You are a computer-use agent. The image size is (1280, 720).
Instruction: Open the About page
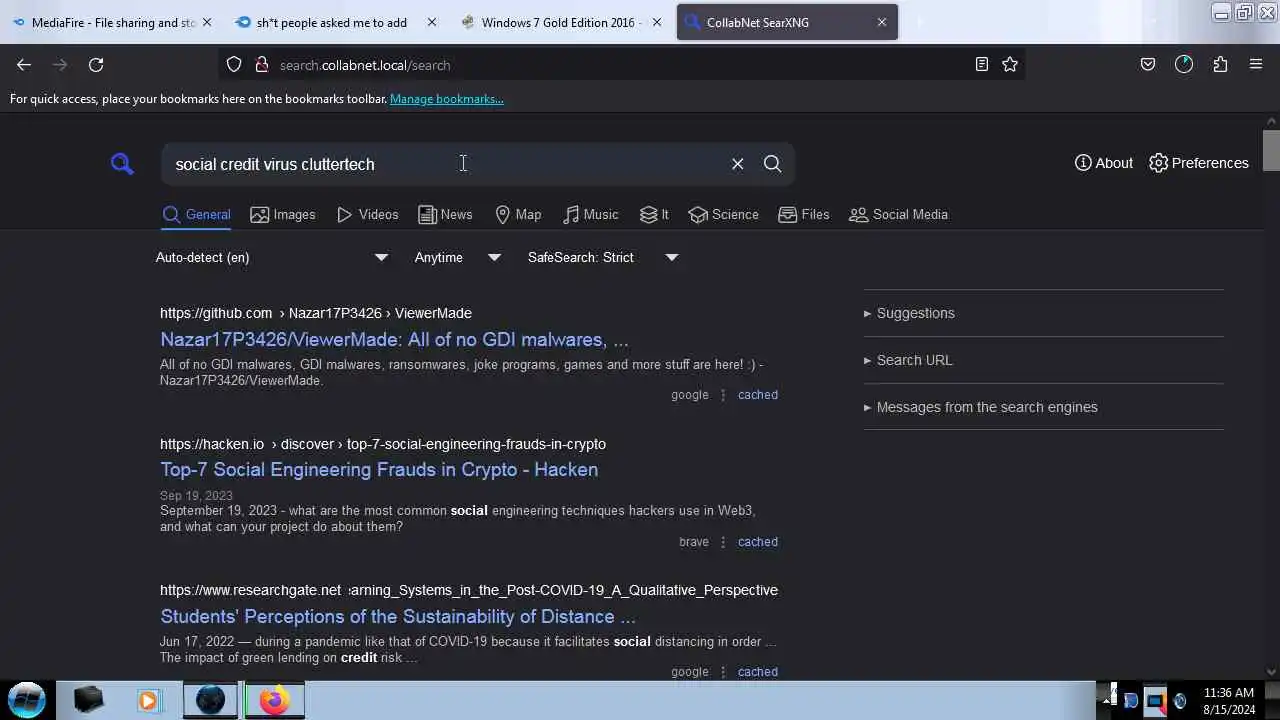pyautogui.click(x=1104, y=163)
